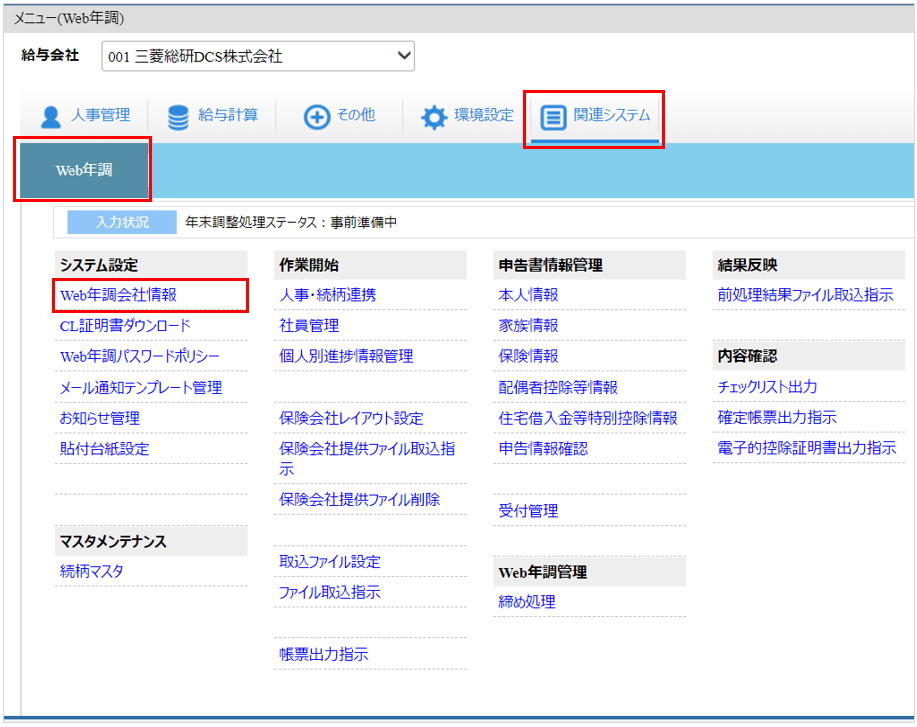Image resolution: width=917 pixels, height=727 pixels.
Task: Click the マスタメンテナンス section header
Action: click(x=151, y=542)
